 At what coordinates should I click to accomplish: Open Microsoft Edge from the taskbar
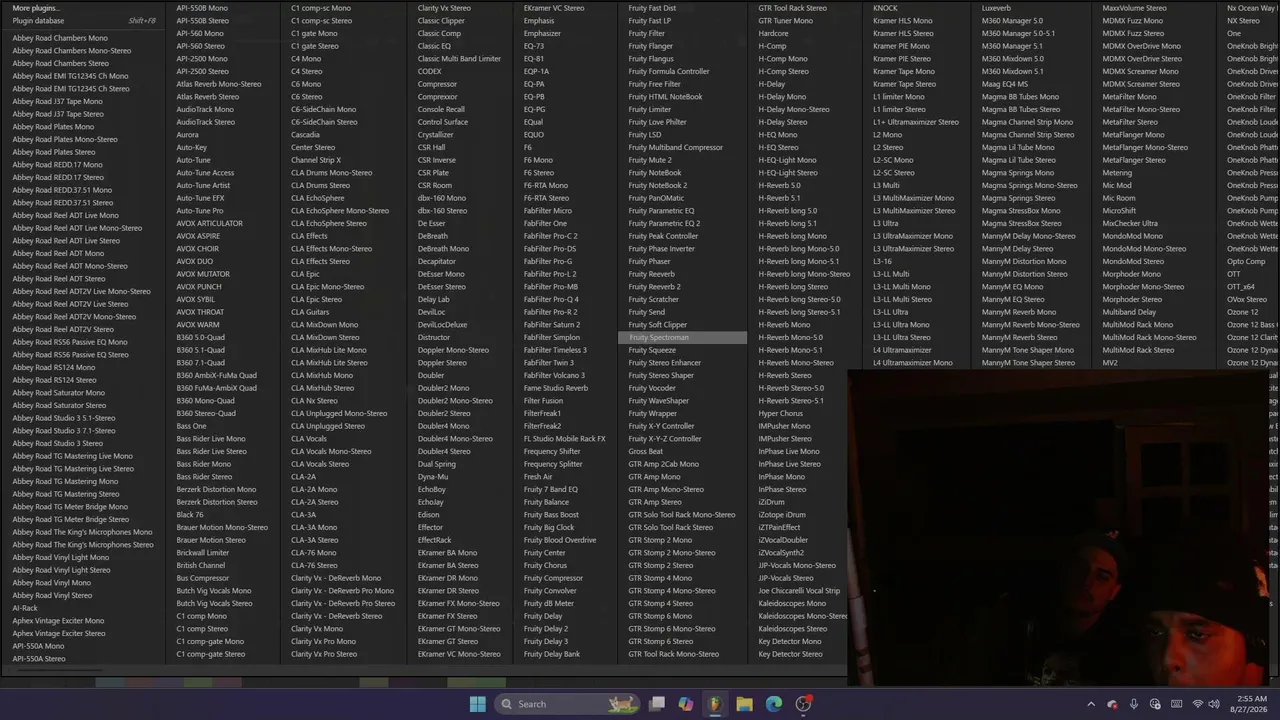click(774, 704)
